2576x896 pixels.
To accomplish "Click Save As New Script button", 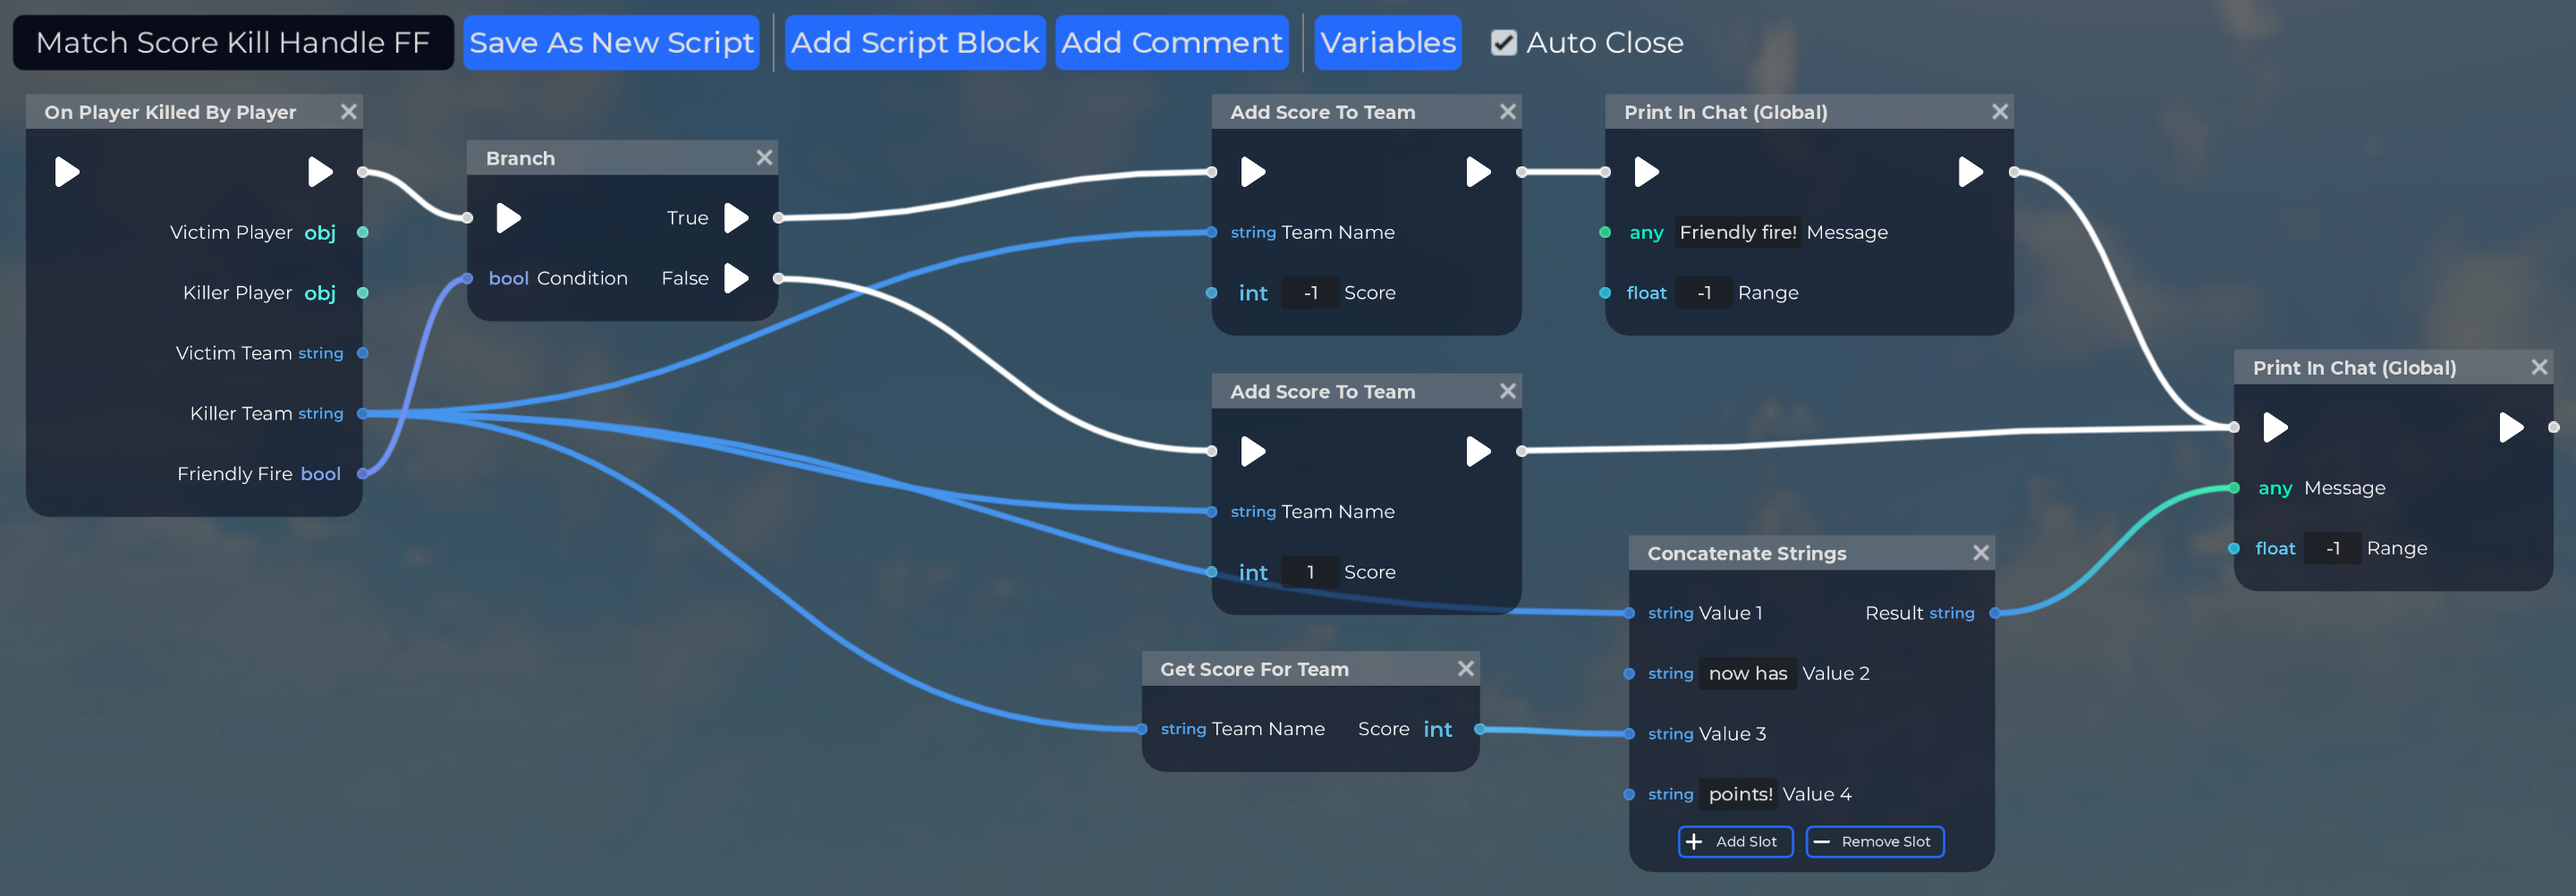I will (611, 43).
